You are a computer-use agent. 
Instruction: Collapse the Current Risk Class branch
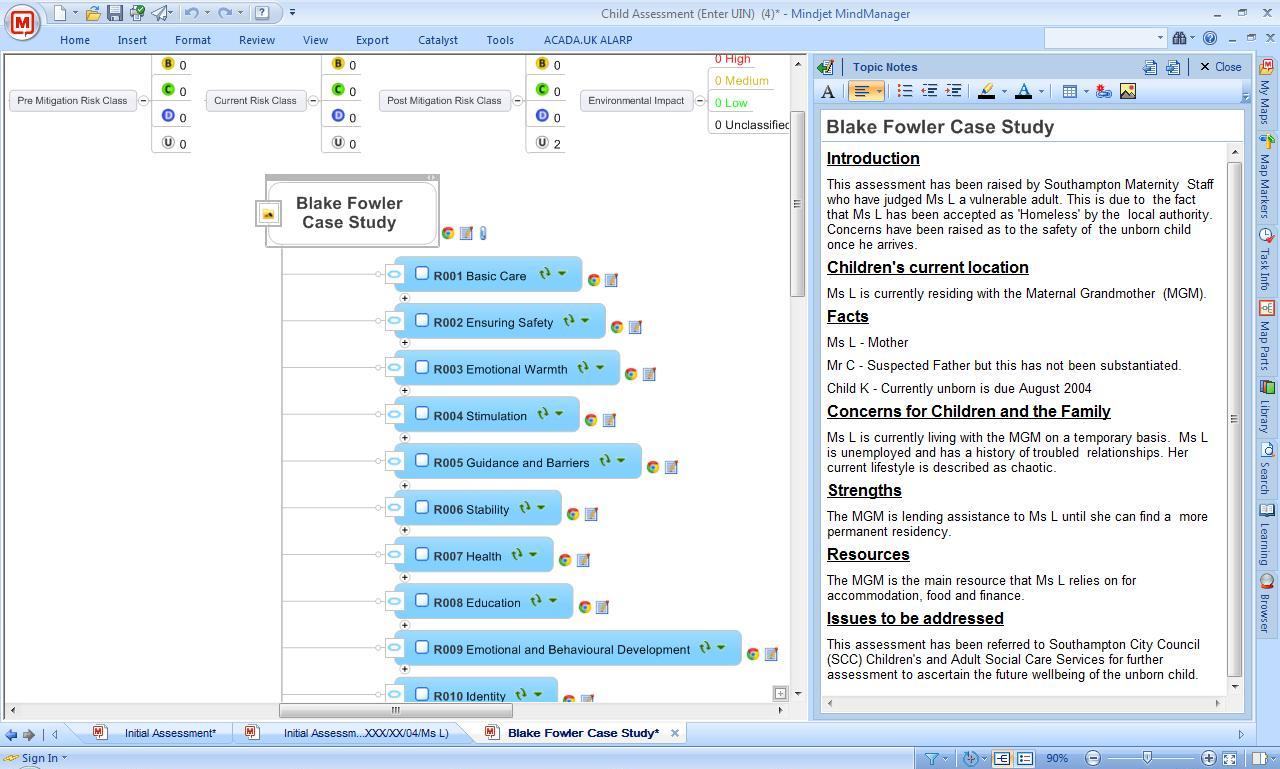tap(313, 101)
